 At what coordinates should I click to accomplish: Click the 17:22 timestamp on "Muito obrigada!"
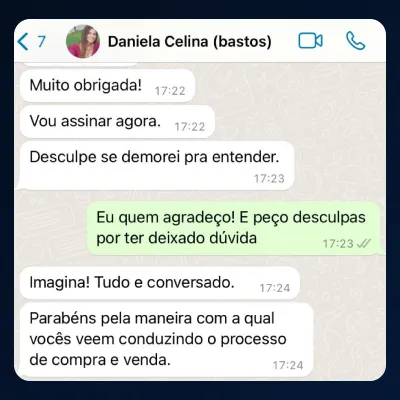point(170,91)
